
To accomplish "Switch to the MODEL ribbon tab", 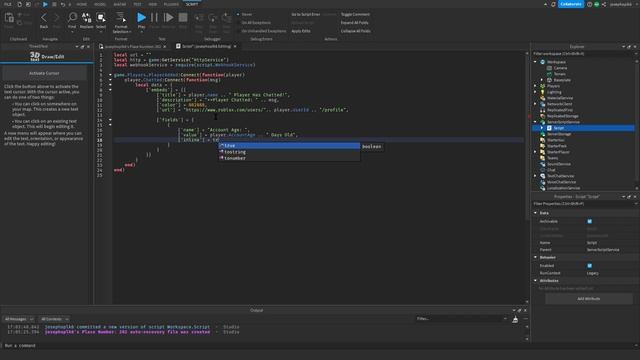I will pos(100,4).
